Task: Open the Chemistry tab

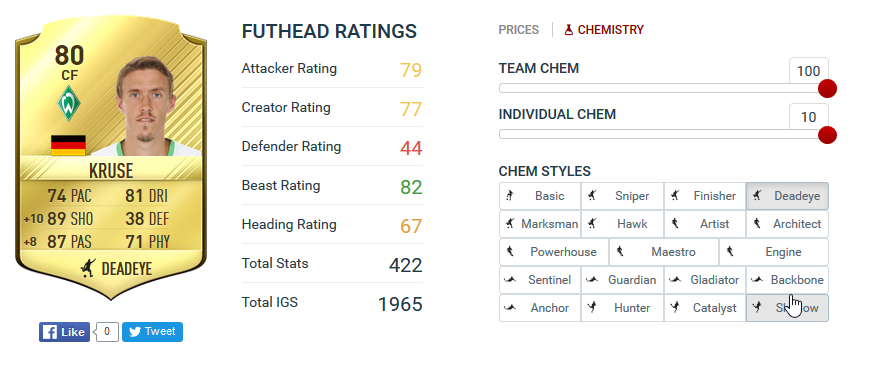Action: click(x=604, y=29)
